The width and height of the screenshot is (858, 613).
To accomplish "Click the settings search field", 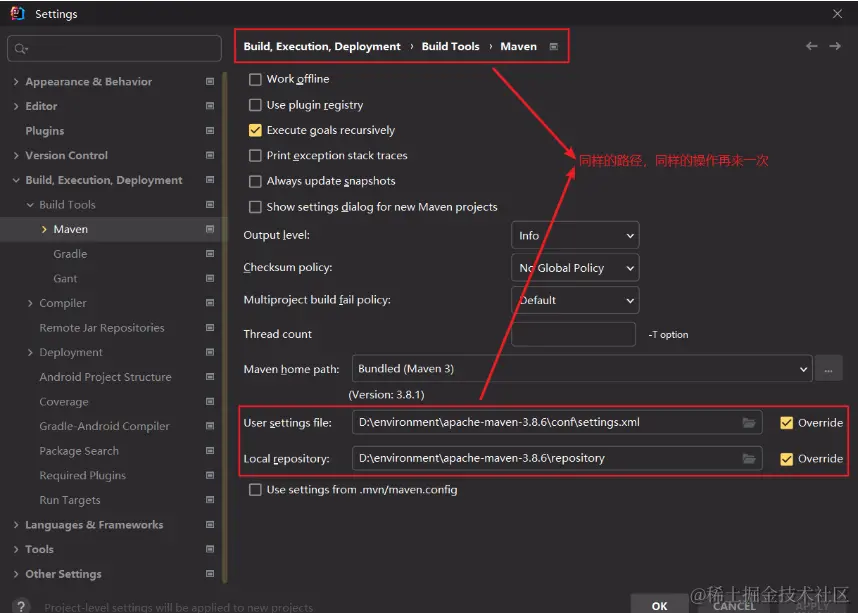I will point(114,49).
